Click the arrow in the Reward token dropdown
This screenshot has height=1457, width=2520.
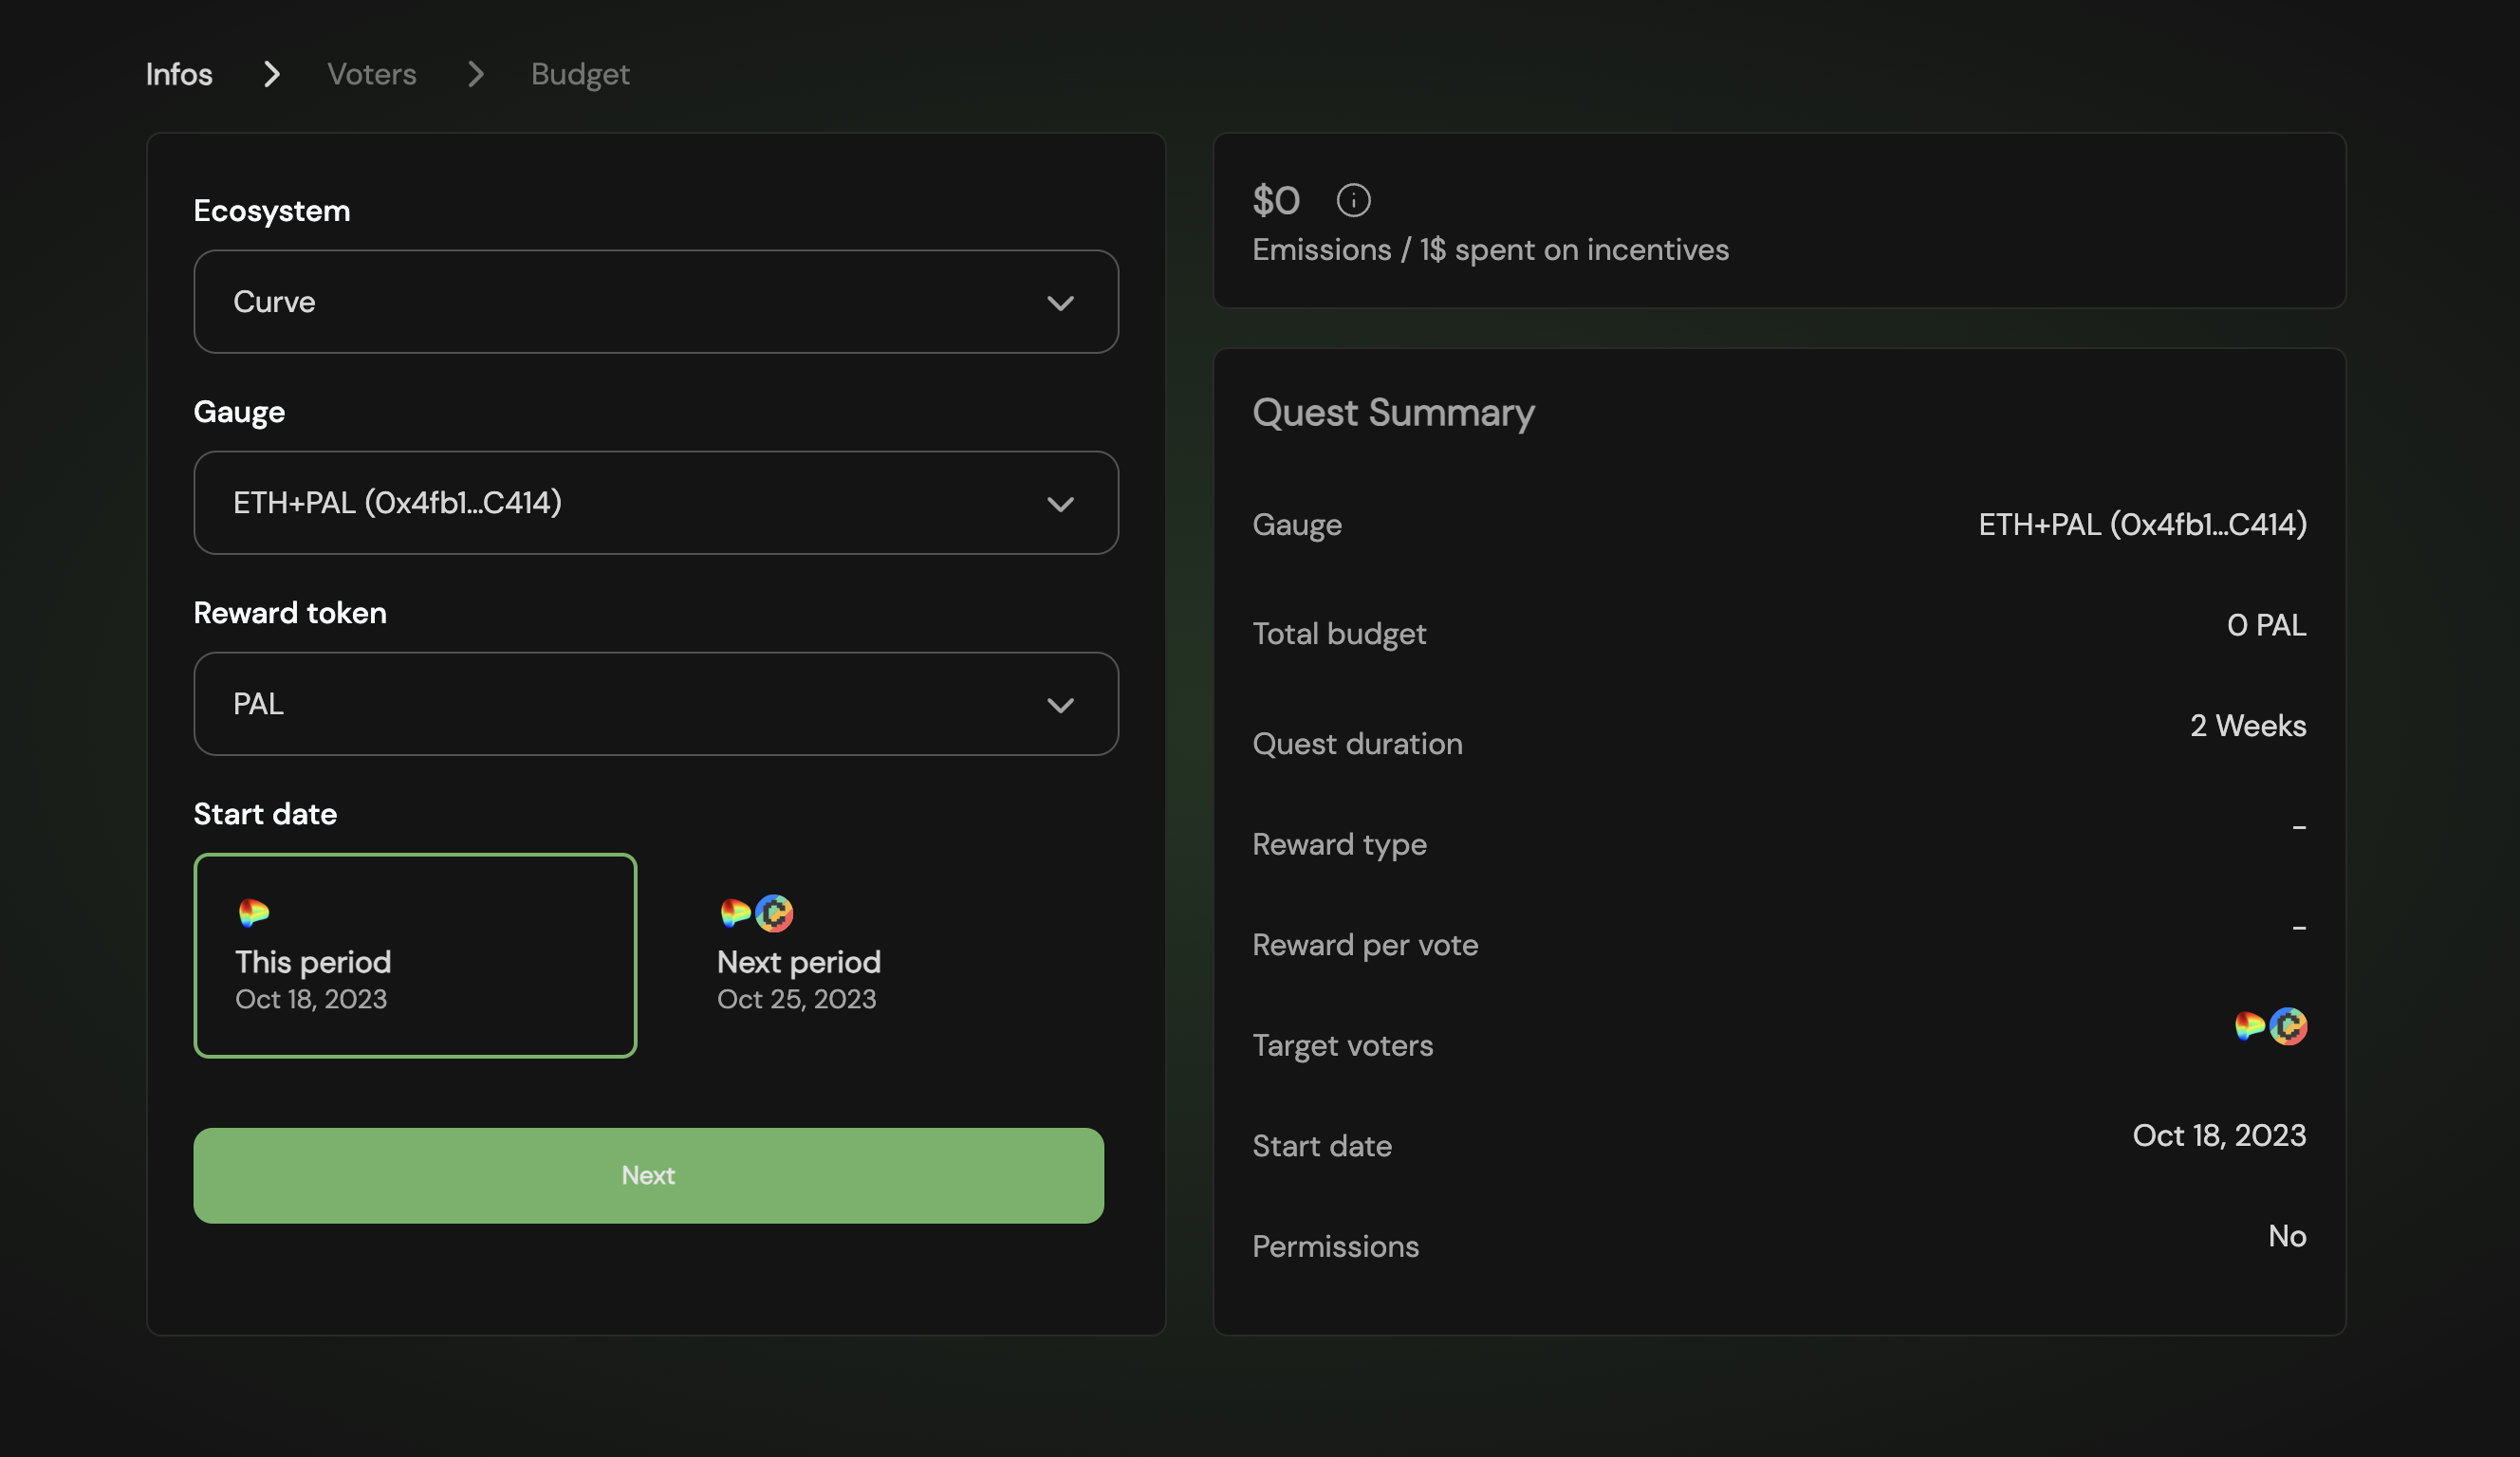tap(1060, 704)
